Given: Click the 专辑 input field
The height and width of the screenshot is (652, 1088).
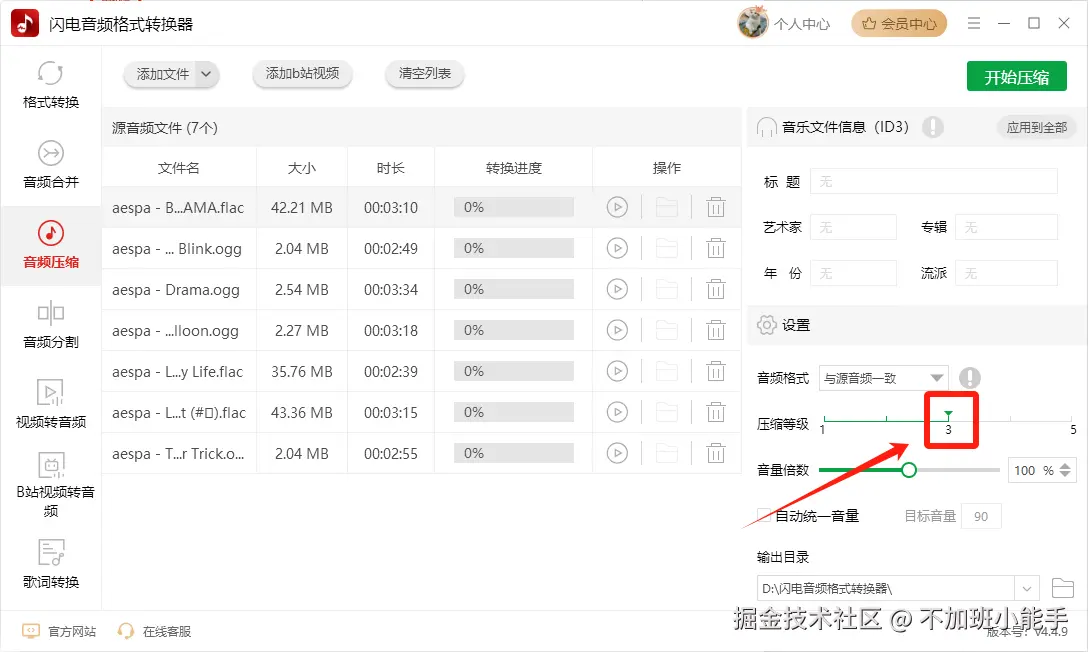Looking at the screenshot, I should tap(1006, 227).
